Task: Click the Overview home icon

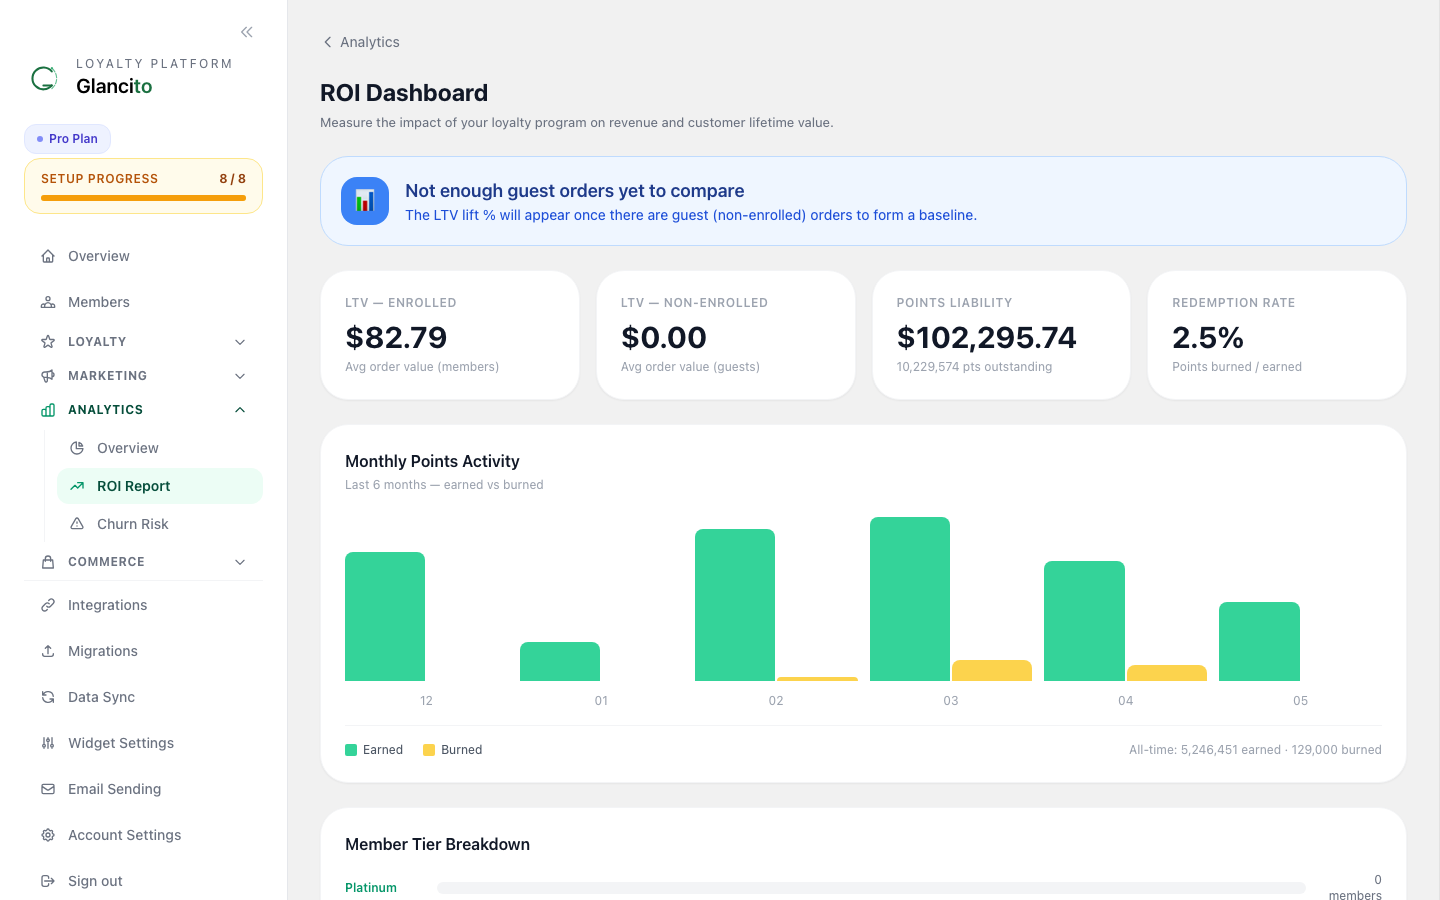Action: (x=48, y=256)
